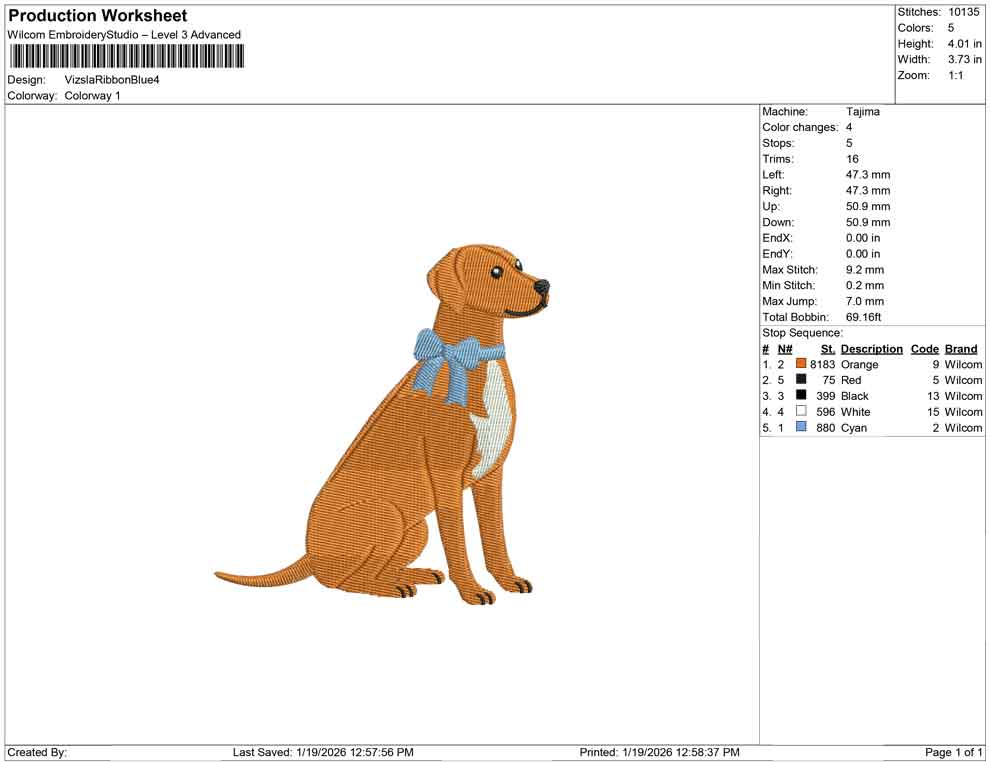This screenshot has width=990, height=762.
Task: Click the Cyan swatch in stop sequence
Action: (x=800, y=427)
